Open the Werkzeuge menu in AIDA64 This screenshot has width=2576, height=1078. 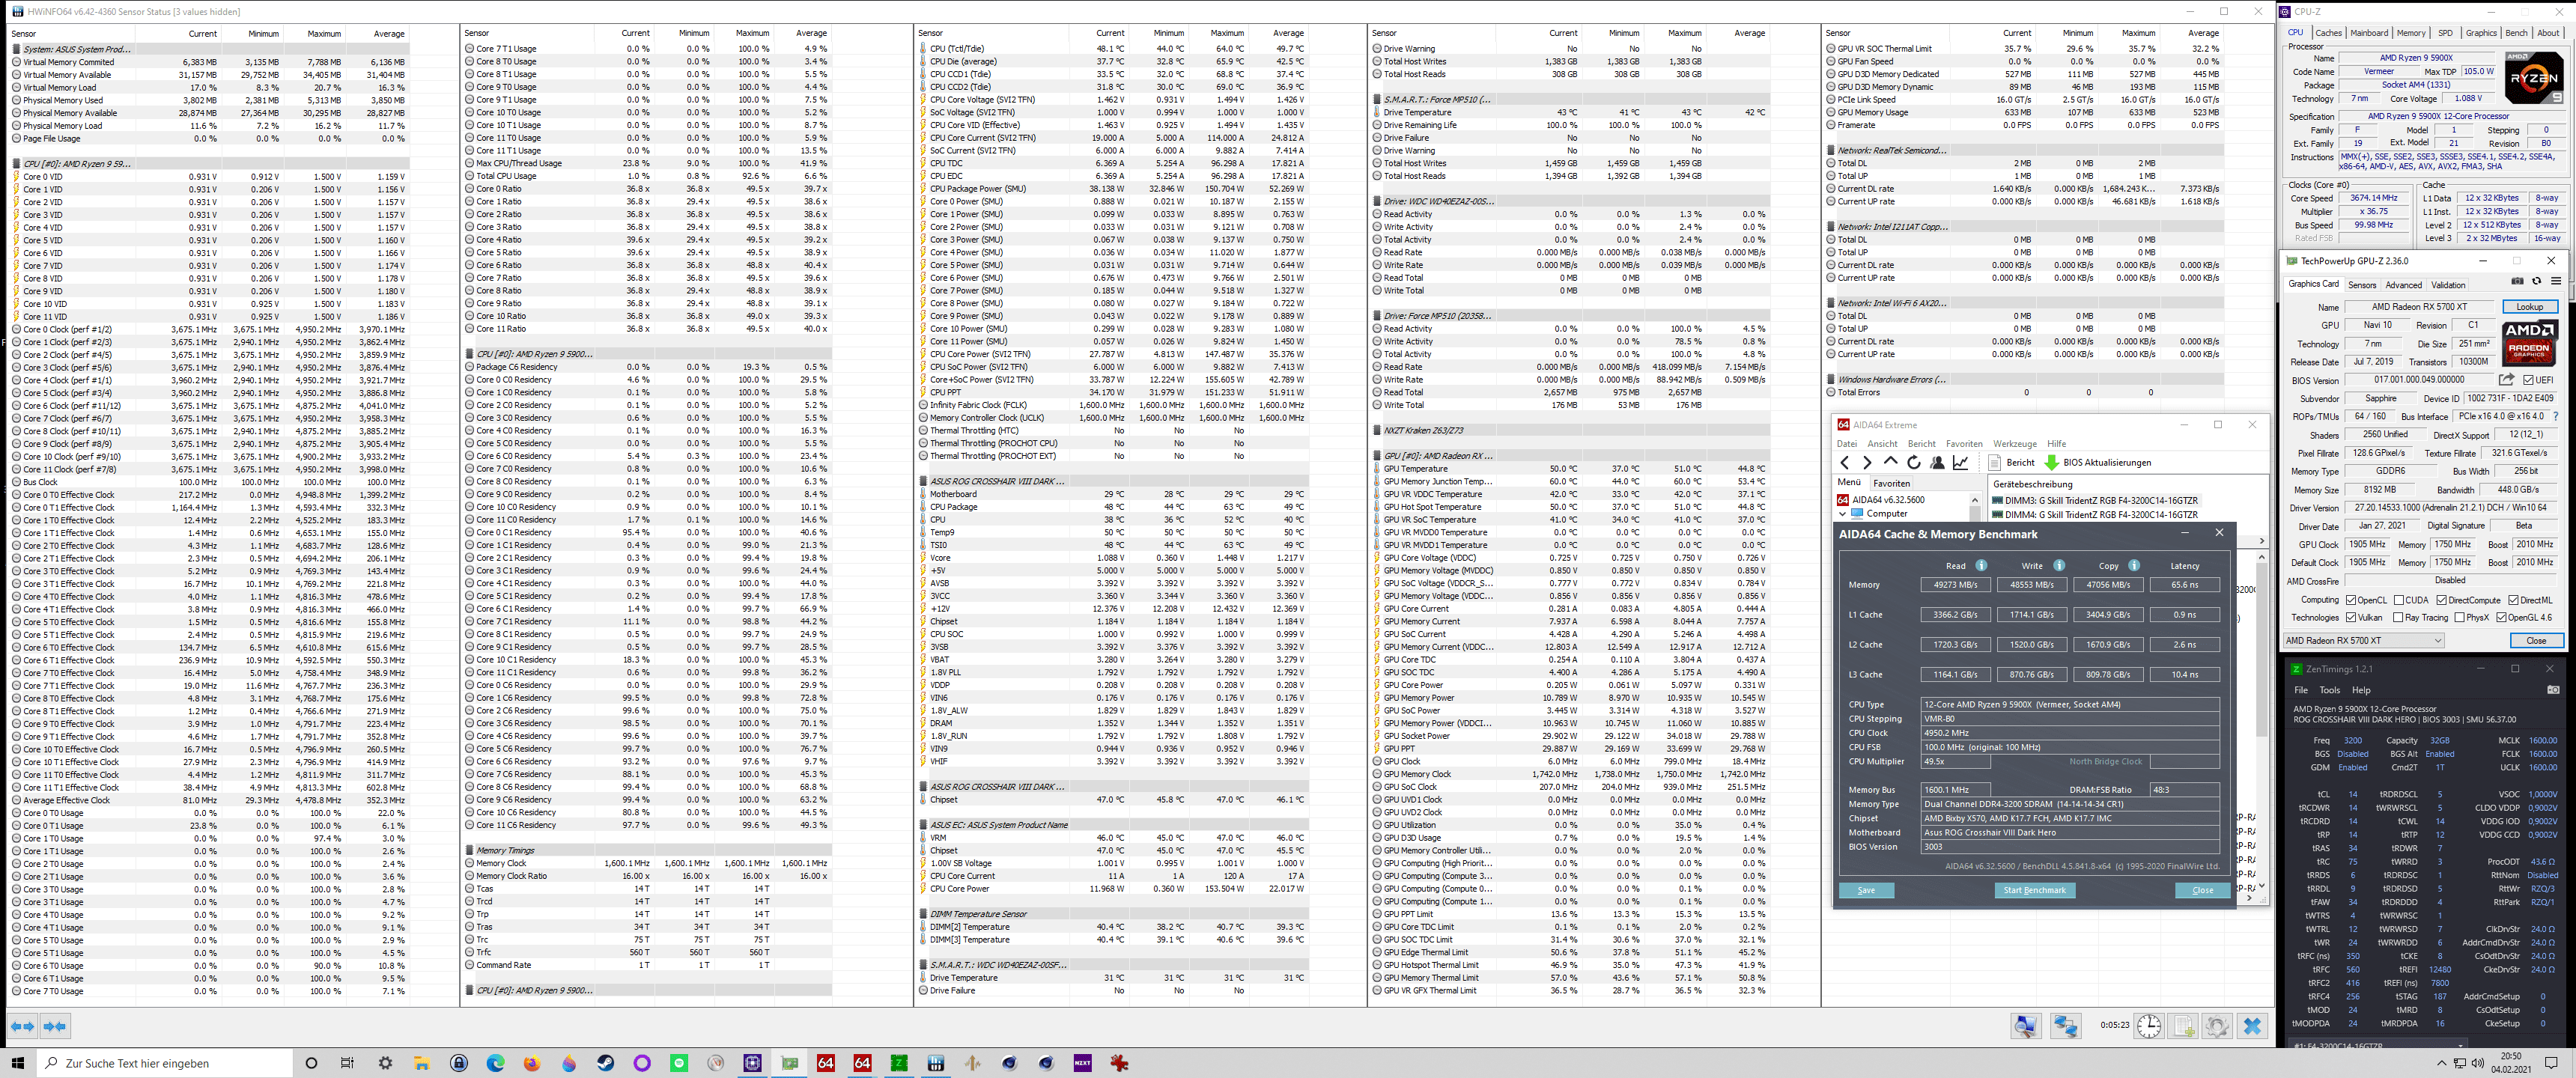click(2014, 444)
